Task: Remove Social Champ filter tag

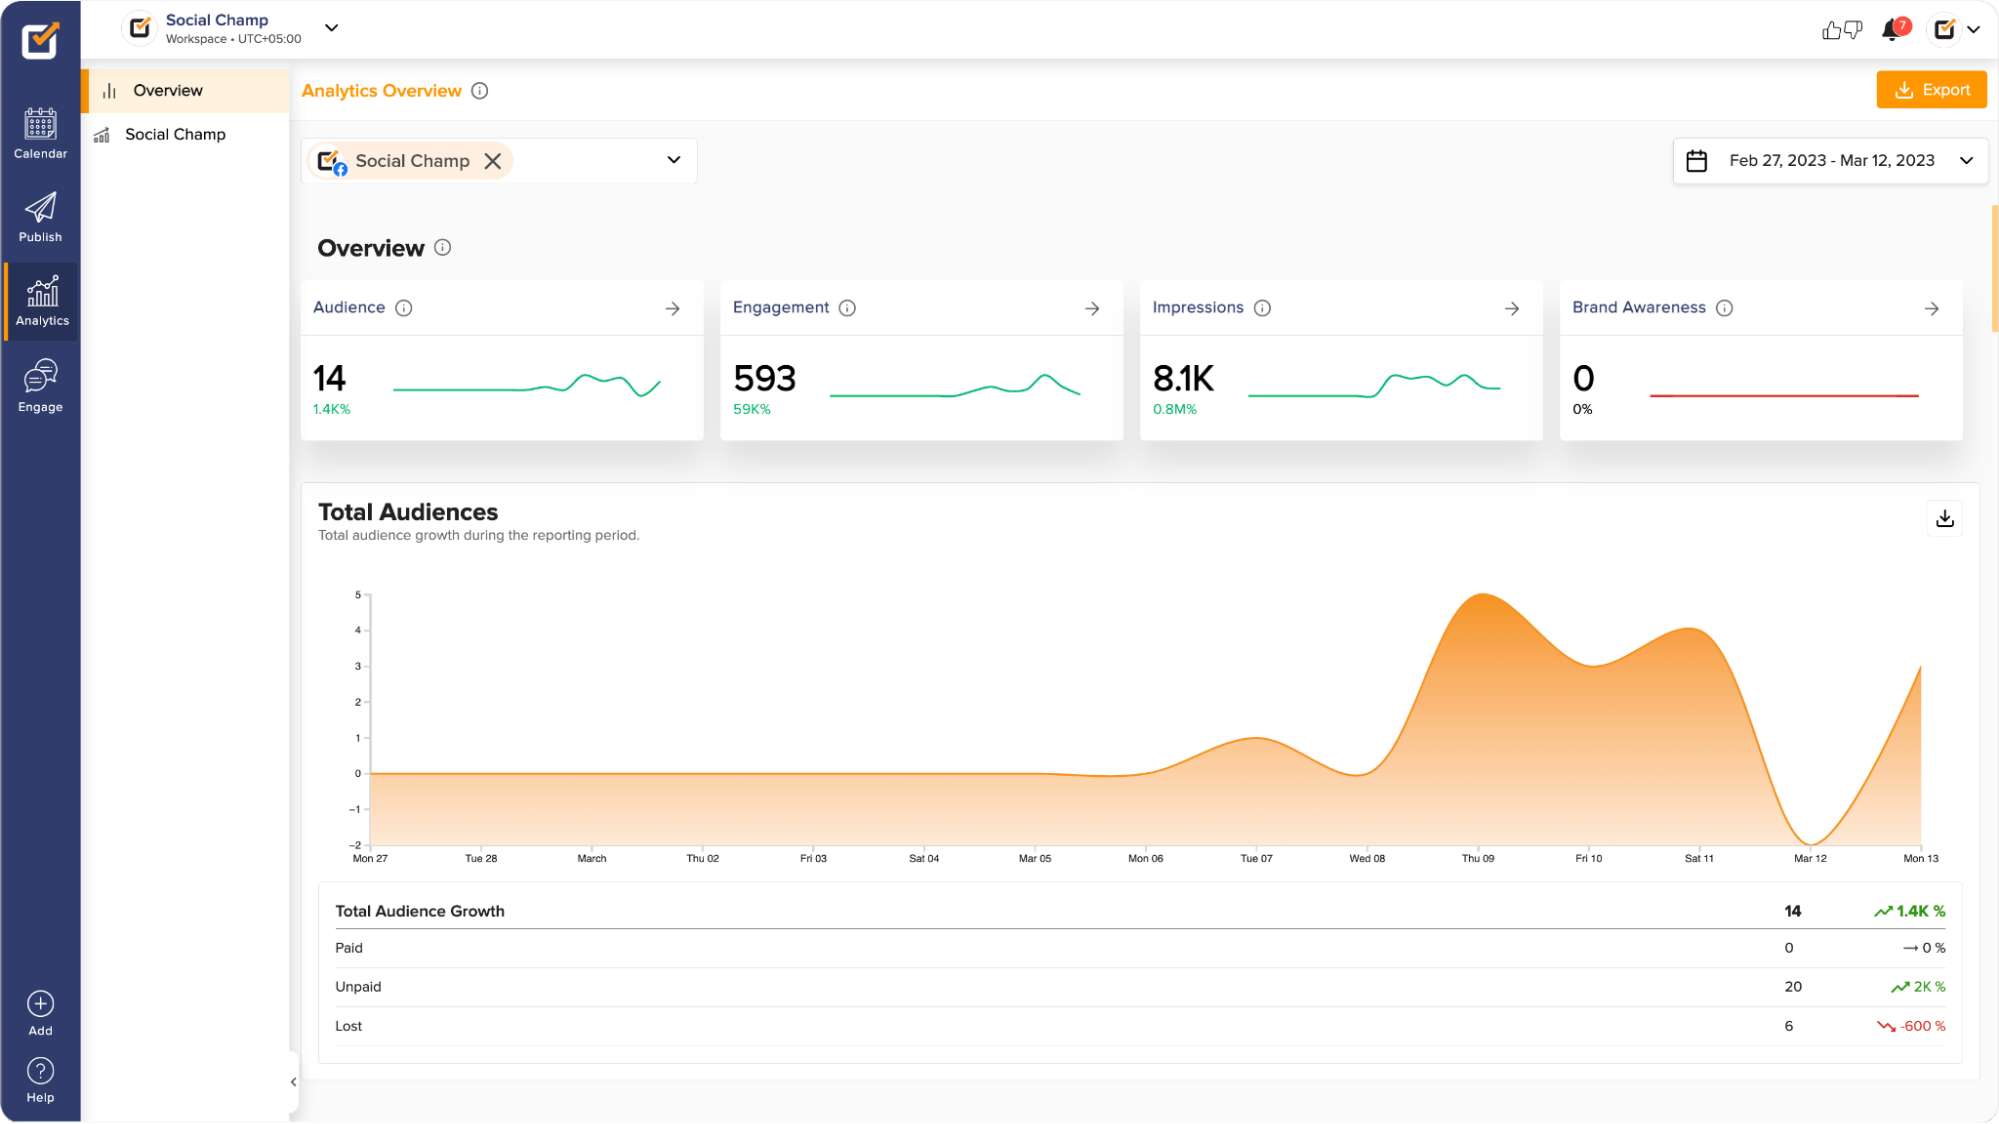Action: click(494, 161)
